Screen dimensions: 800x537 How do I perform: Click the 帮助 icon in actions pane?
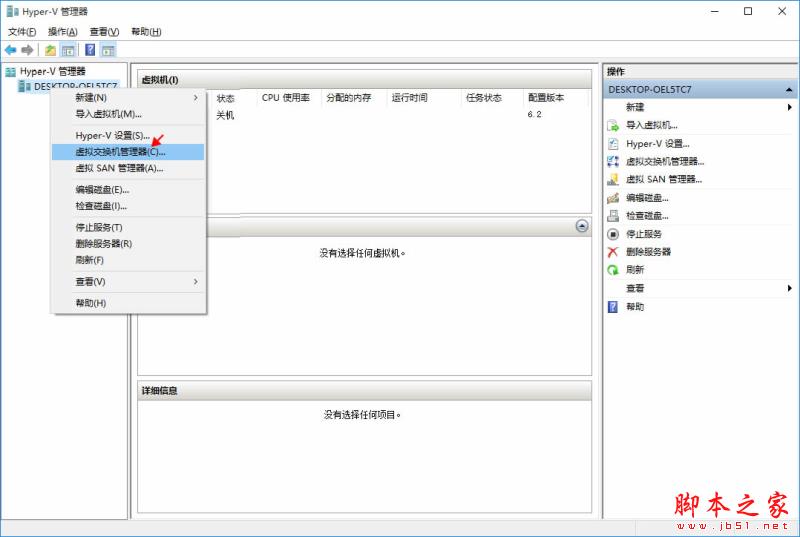(x=613, y=306)
